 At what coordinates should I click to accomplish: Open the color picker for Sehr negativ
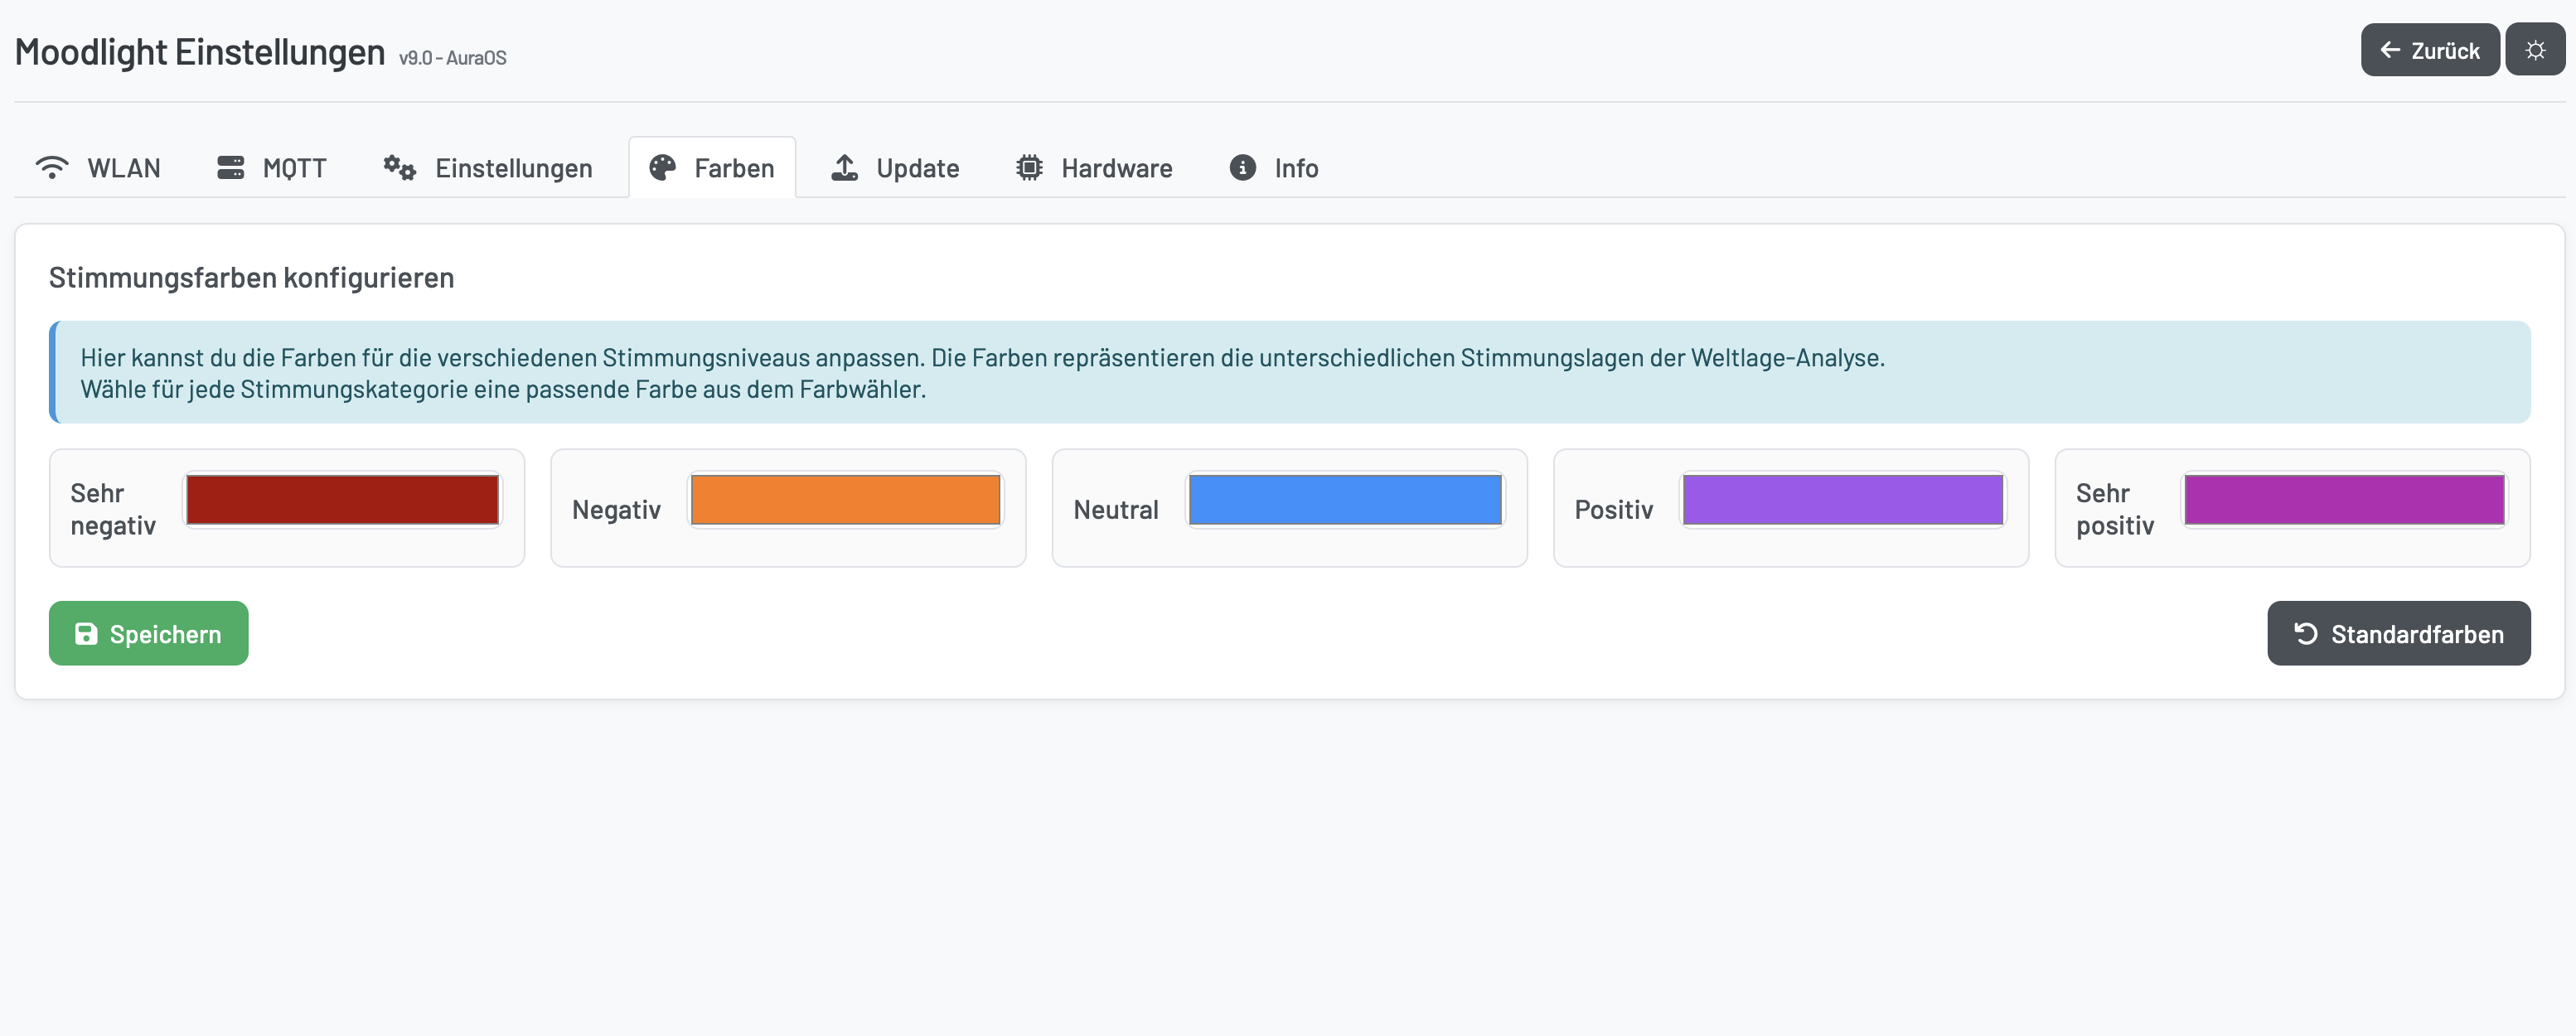(x=342, y=499)
